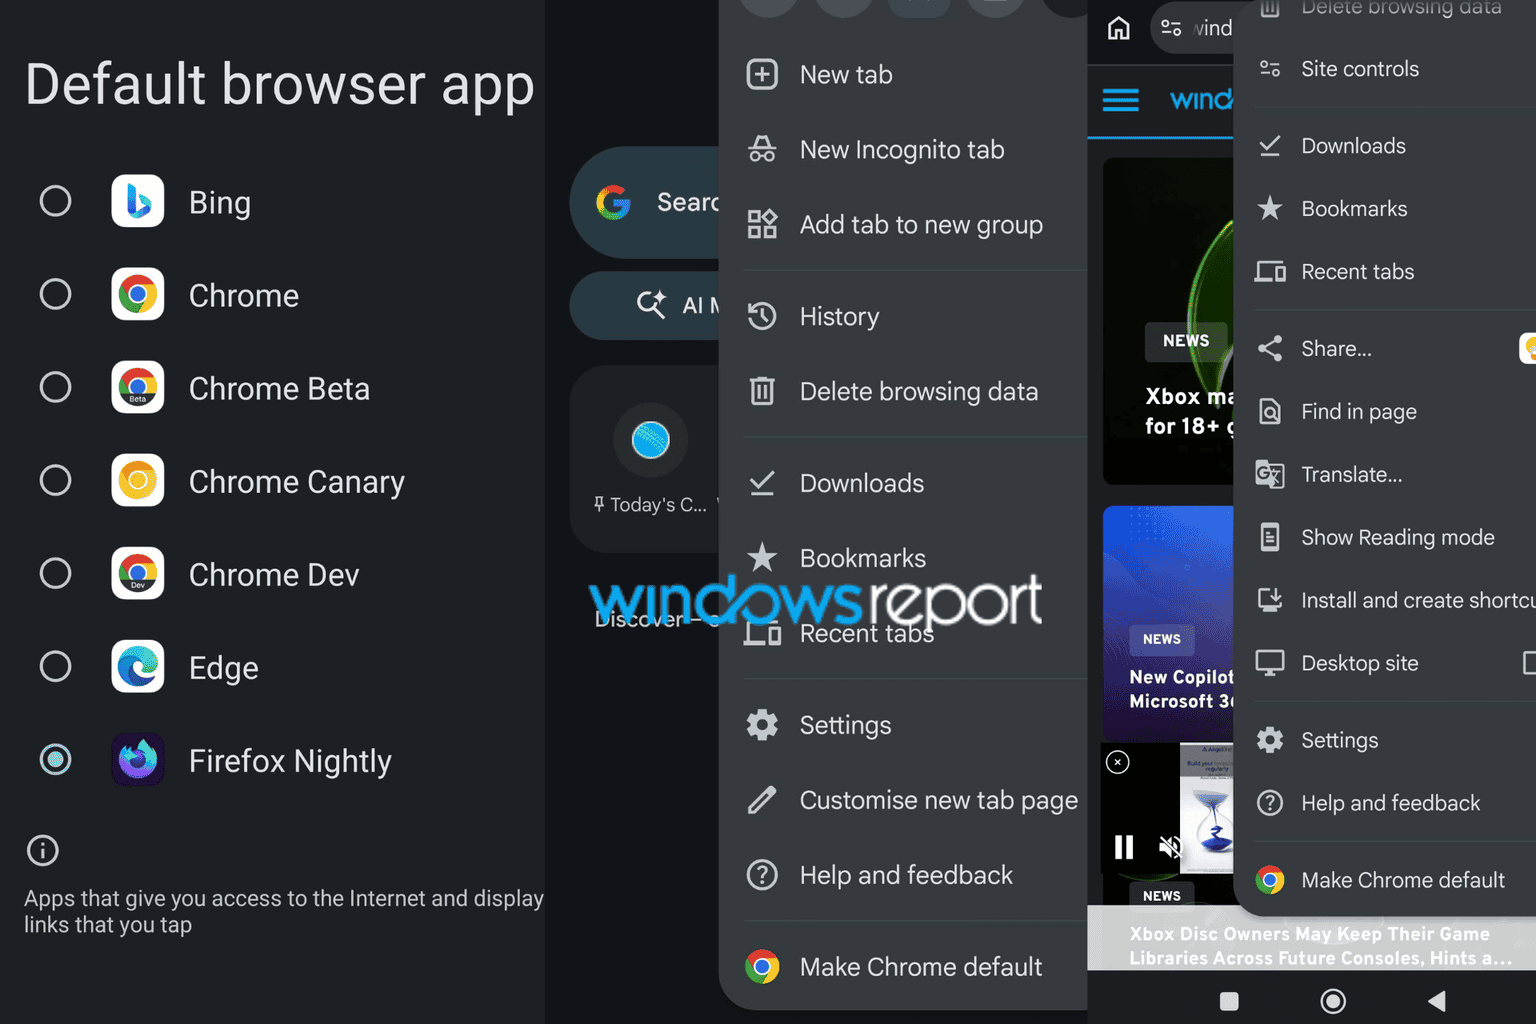
Task: Click the History clock icon
Action: pyautogui.click(x=762, y=316)
